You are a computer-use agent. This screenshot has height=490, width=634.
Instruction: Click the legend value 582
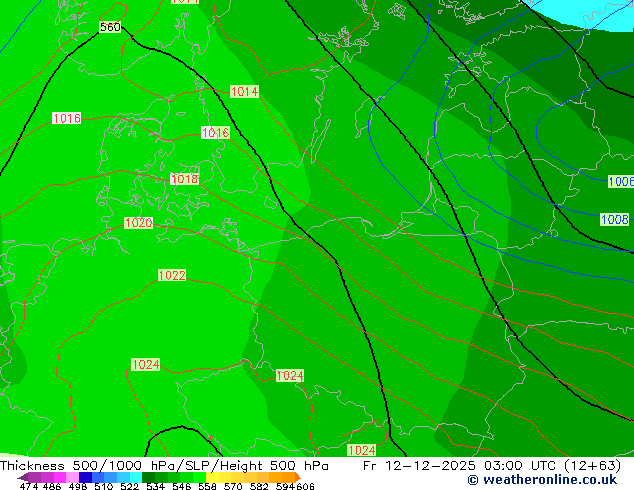tap(259, 486)
